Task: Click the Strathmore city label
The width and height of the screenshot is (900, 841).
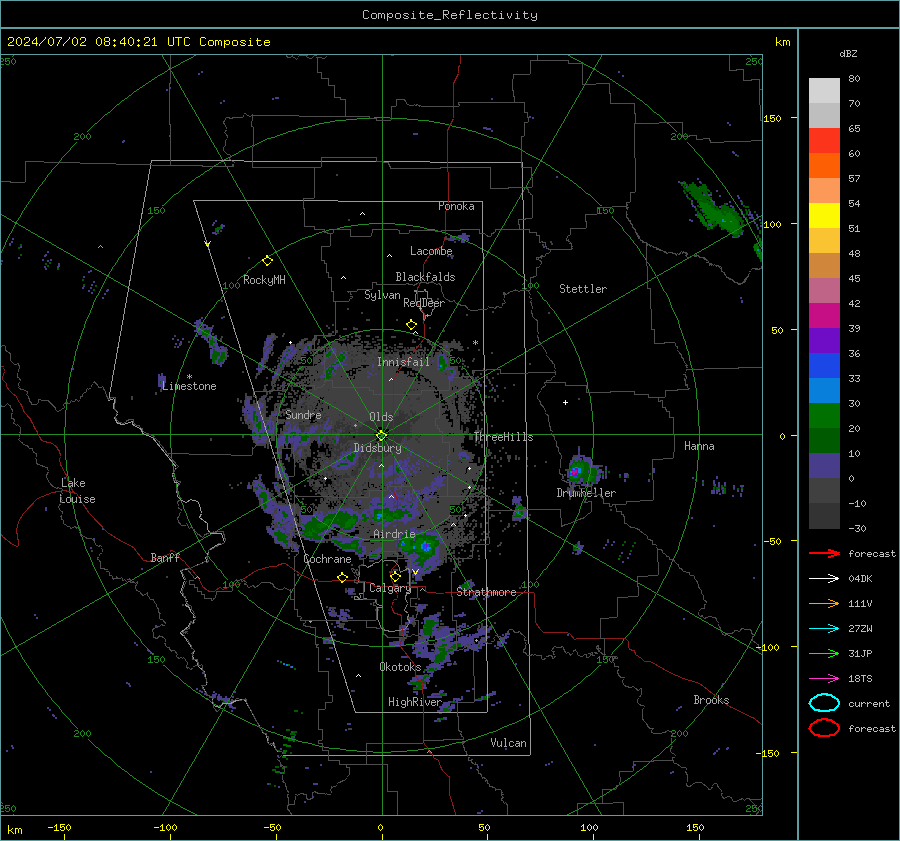Action: (x=486, y=592)
